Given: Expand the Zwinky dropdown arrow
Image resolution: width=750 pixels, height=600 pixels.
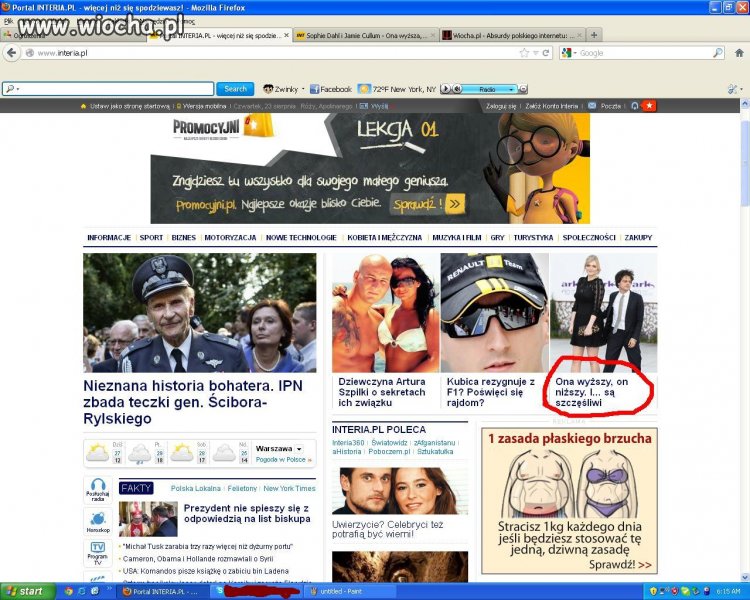Looking at the screenshot, I should (x=303, y=89).
